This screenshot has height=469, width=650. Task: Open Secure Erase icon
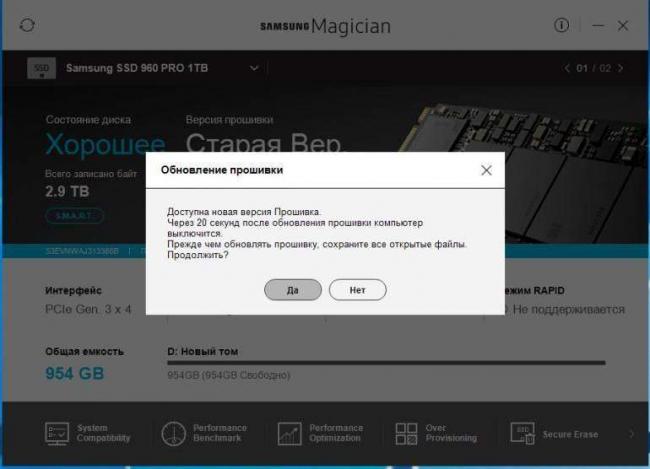[x=522, y=434]
